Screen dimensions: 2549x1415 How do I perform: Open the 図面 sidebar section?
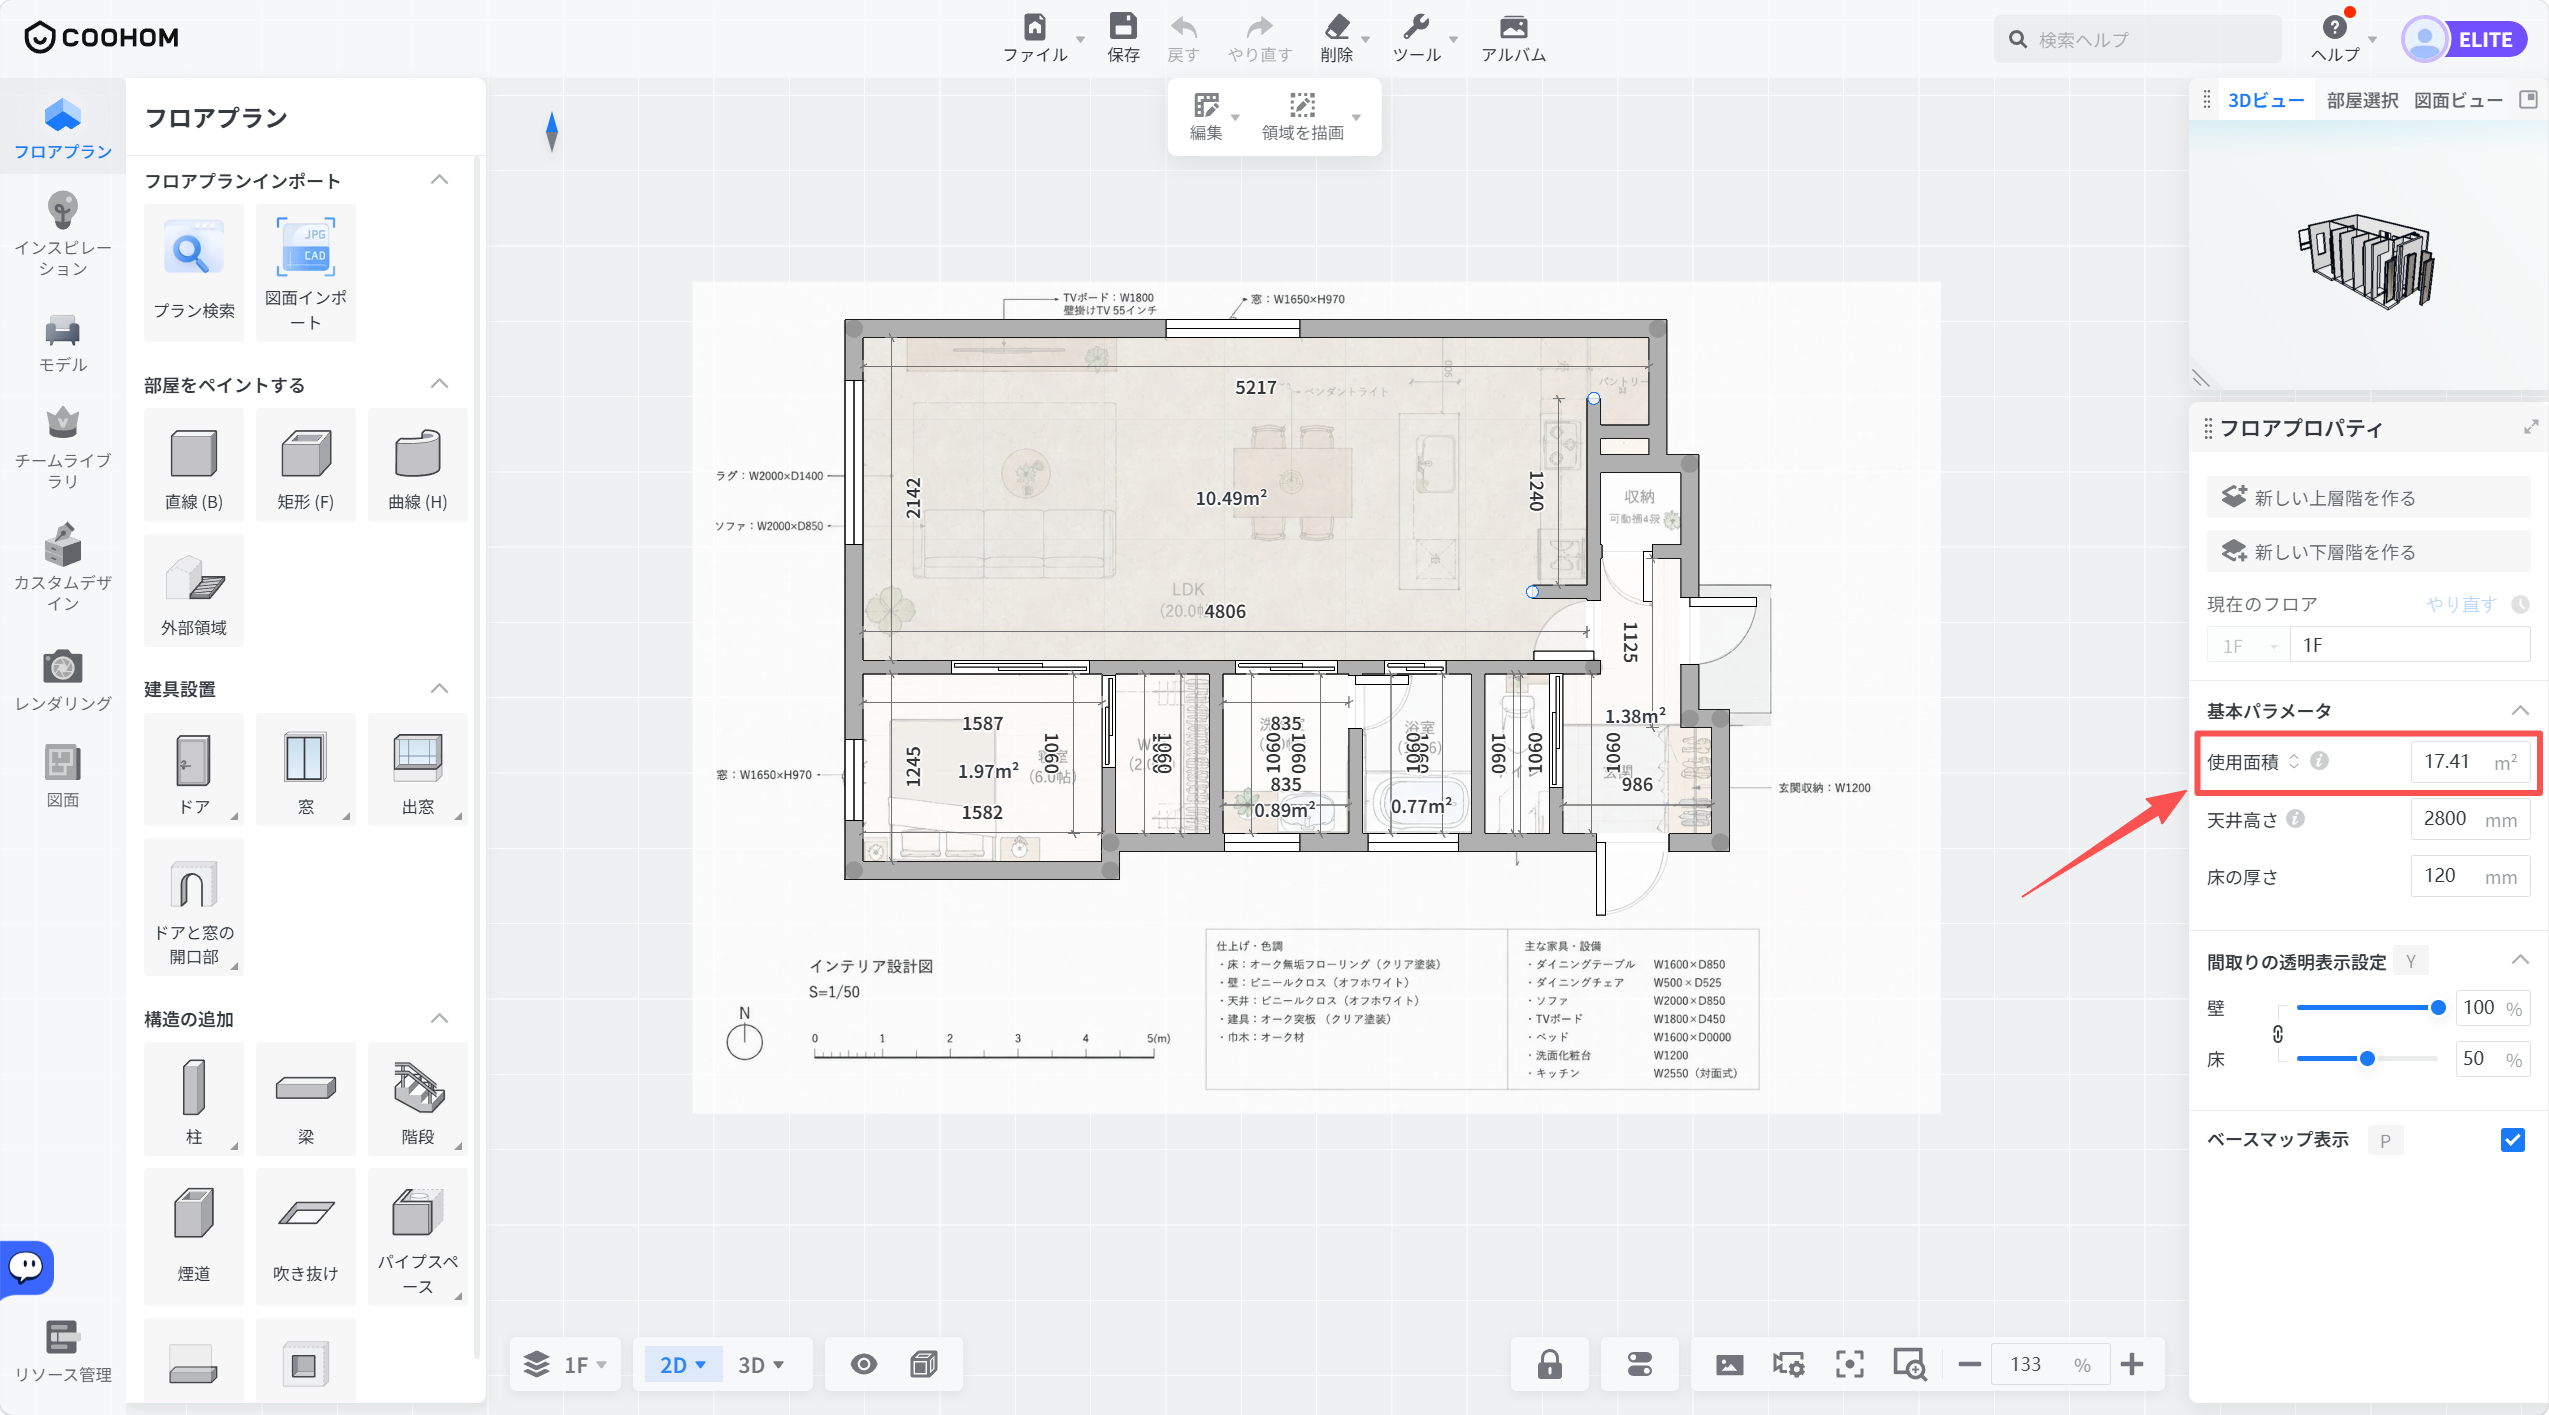[62, 776]
